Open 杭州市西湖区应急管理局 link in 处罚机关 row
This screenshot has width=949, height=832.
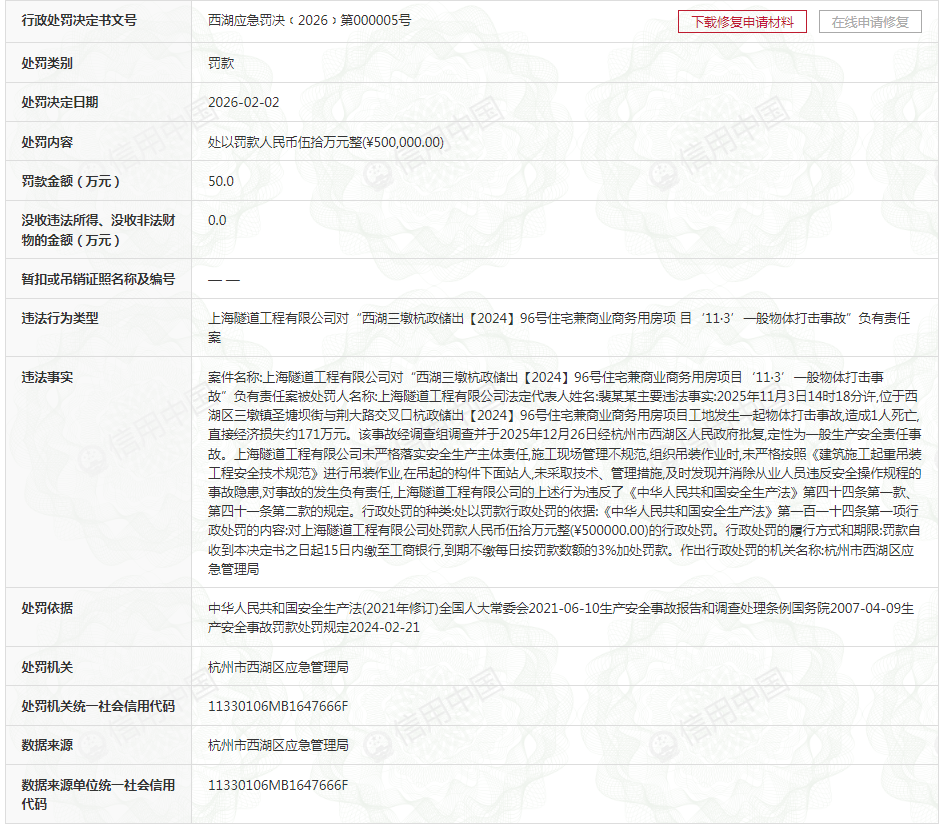(278, 667)
